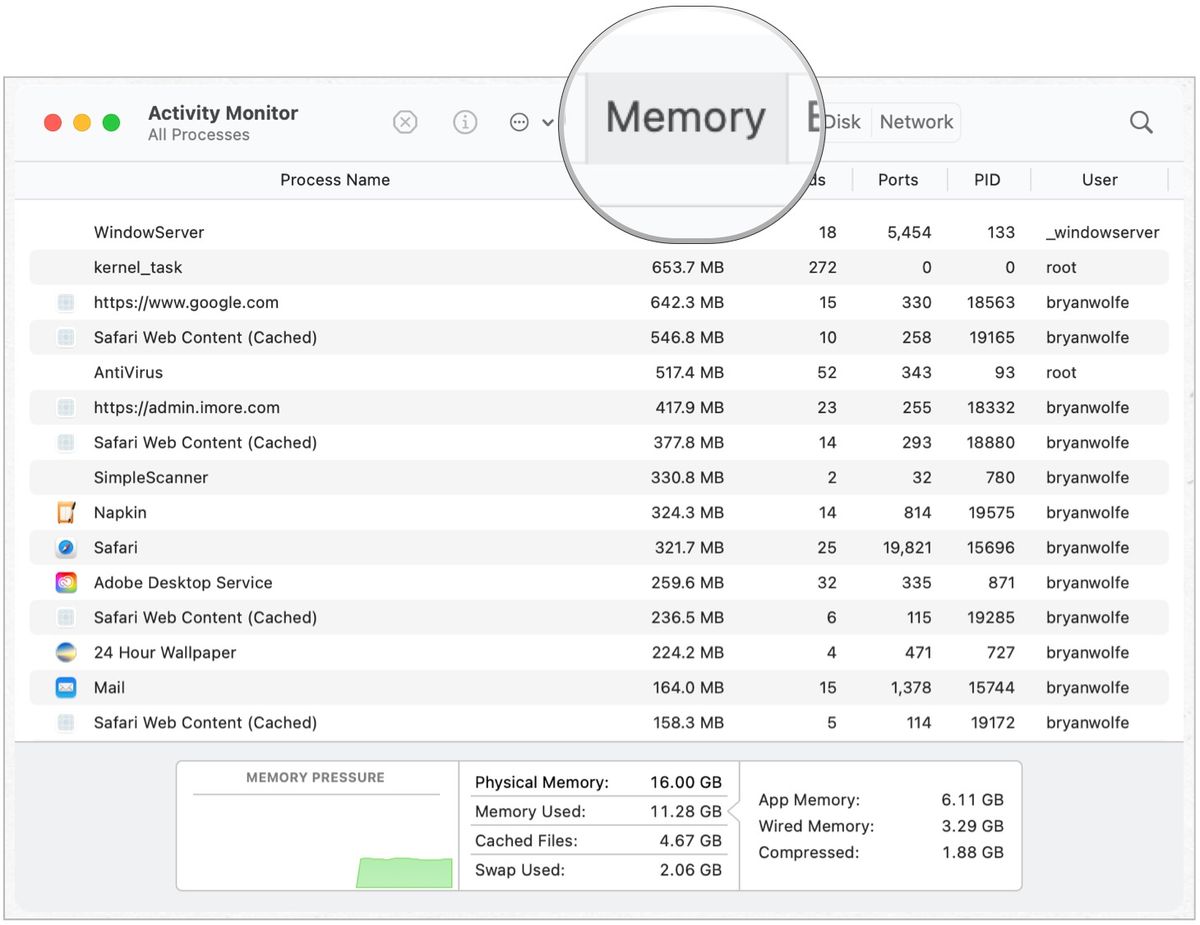Stop a process using the X icon
The width and height of the screenshot is (1200, 925).
[x=405, y=121]
